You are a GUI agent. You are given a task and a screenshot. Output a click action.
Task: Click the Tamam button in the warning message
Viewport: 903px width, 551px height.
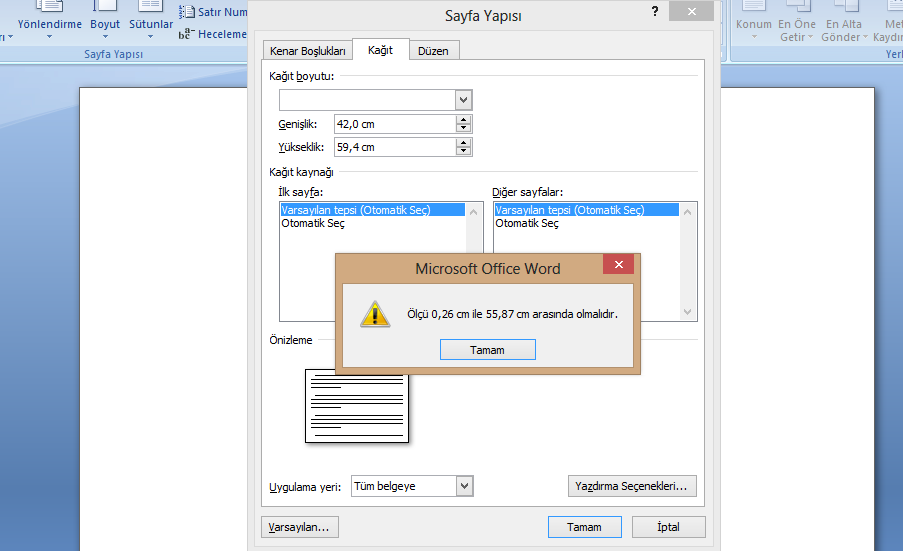487,350
